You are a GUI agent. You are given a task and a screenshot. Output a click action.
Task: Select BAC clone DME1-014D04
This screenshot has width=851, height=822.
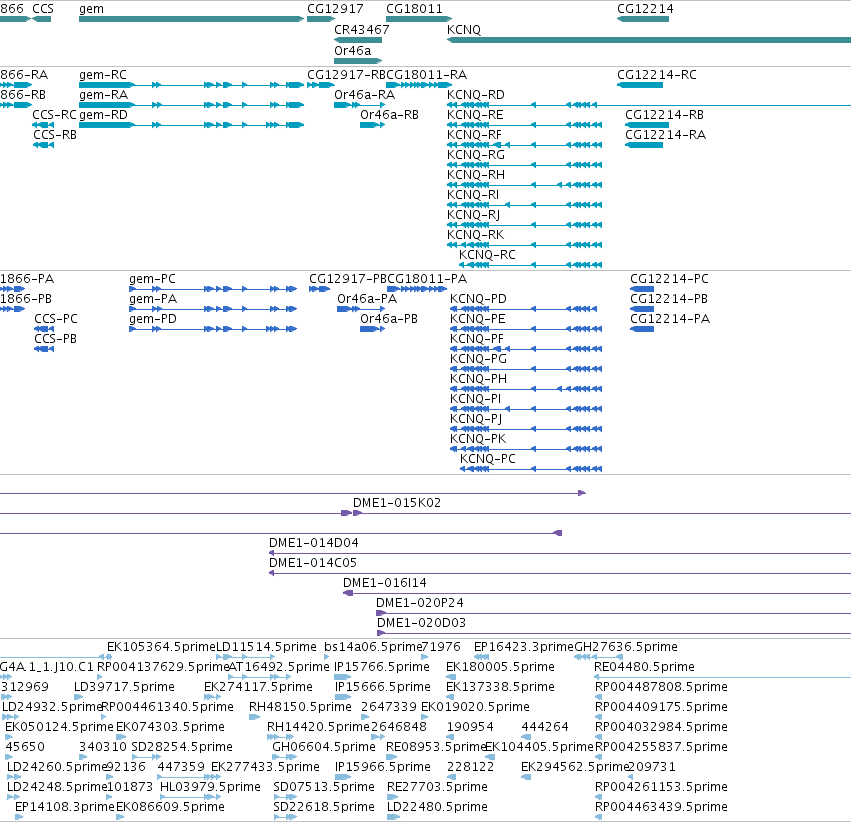pyautogui.click(x=560, y=553)
